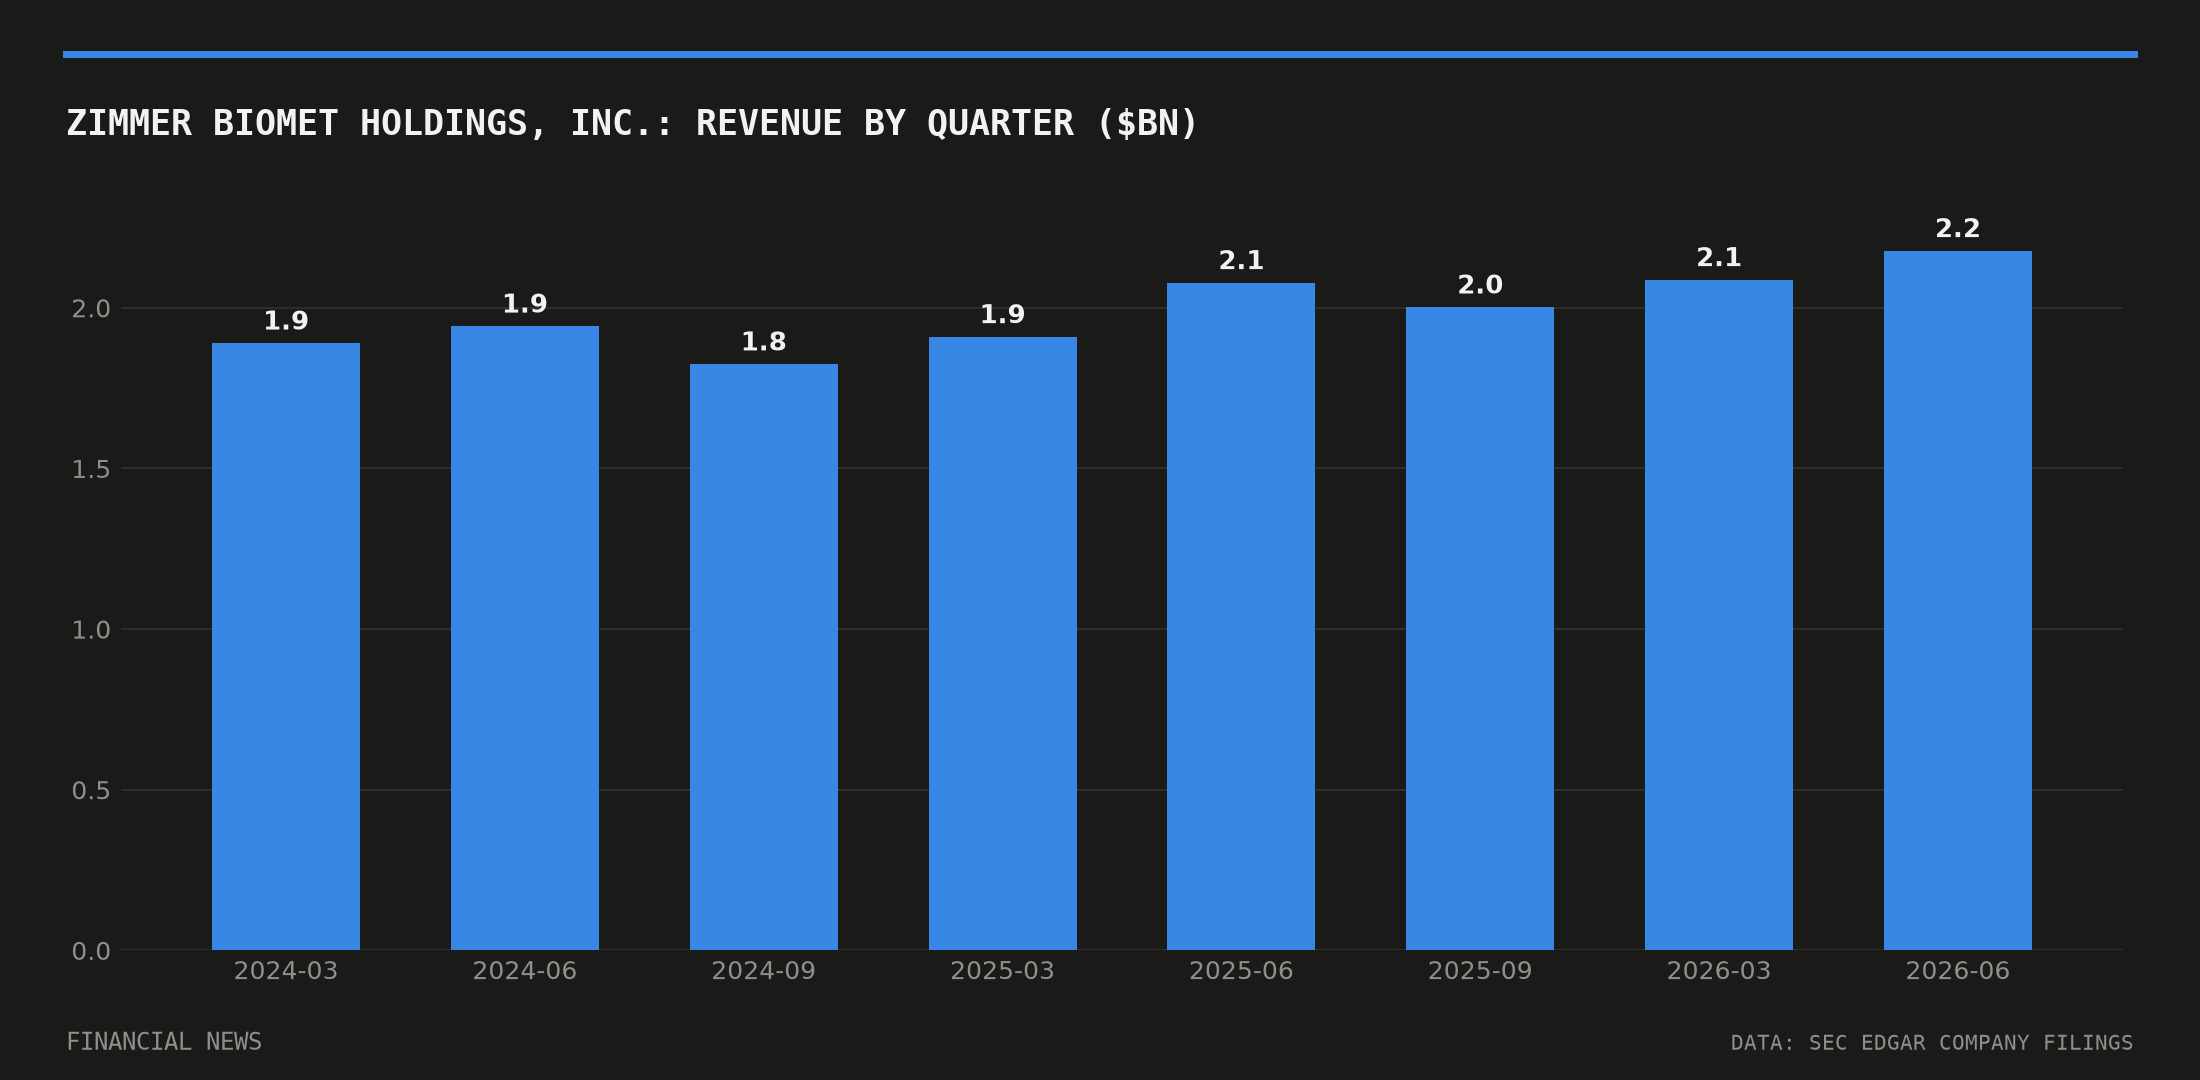Select the 2025-06 revenue bar
Viewport: 2200px width, 1080px height.
pos(1241,616)
